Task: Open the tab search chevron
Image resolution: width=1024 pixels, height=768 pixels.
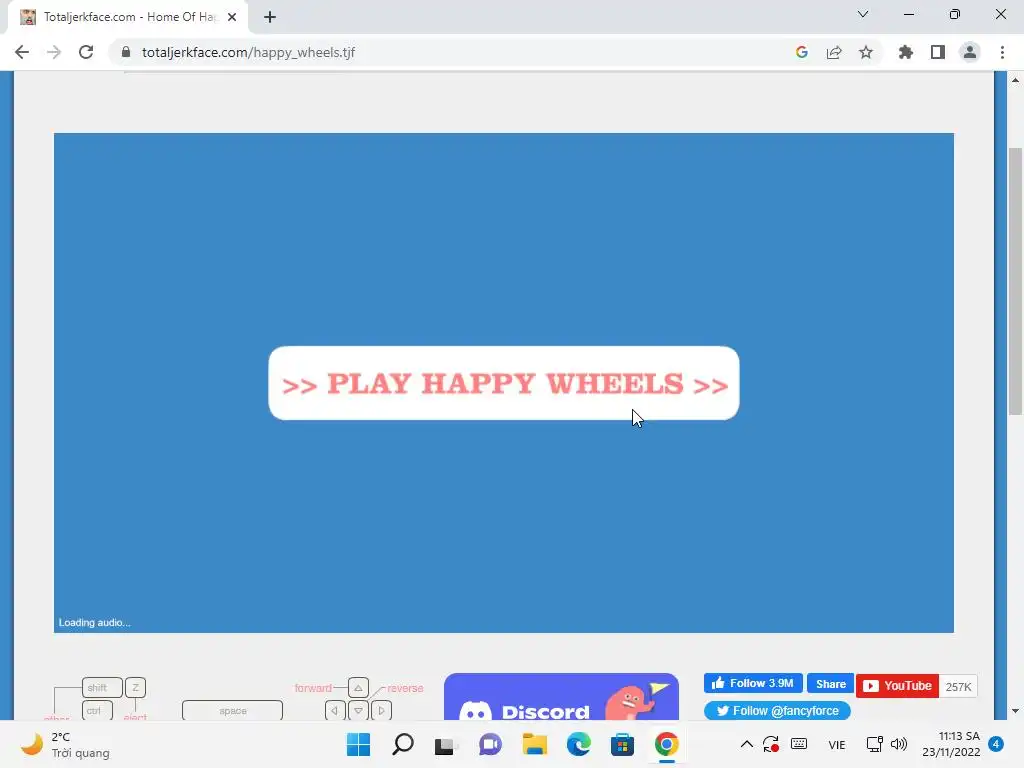Action: pyautogui.click(x=863, y=14)
